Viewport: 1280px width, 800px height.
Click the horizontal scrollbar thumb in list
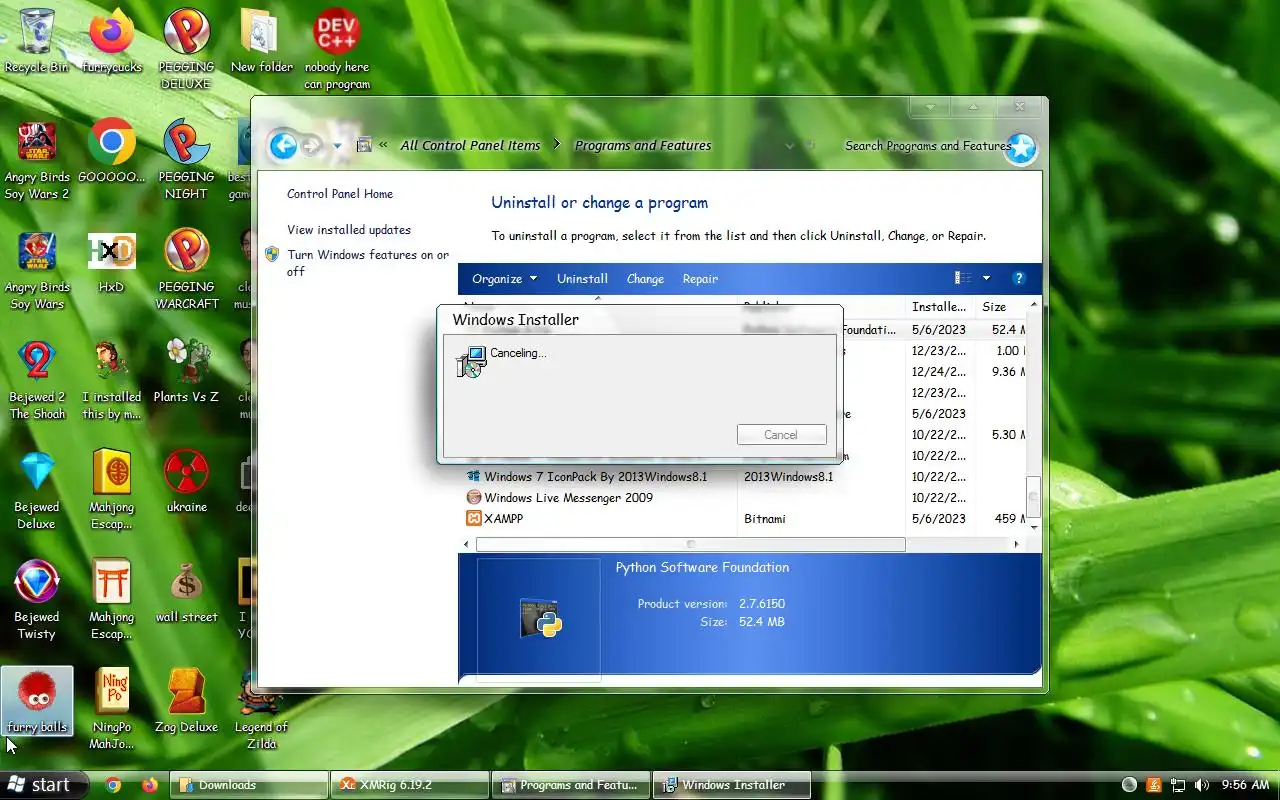coord(690,544)
